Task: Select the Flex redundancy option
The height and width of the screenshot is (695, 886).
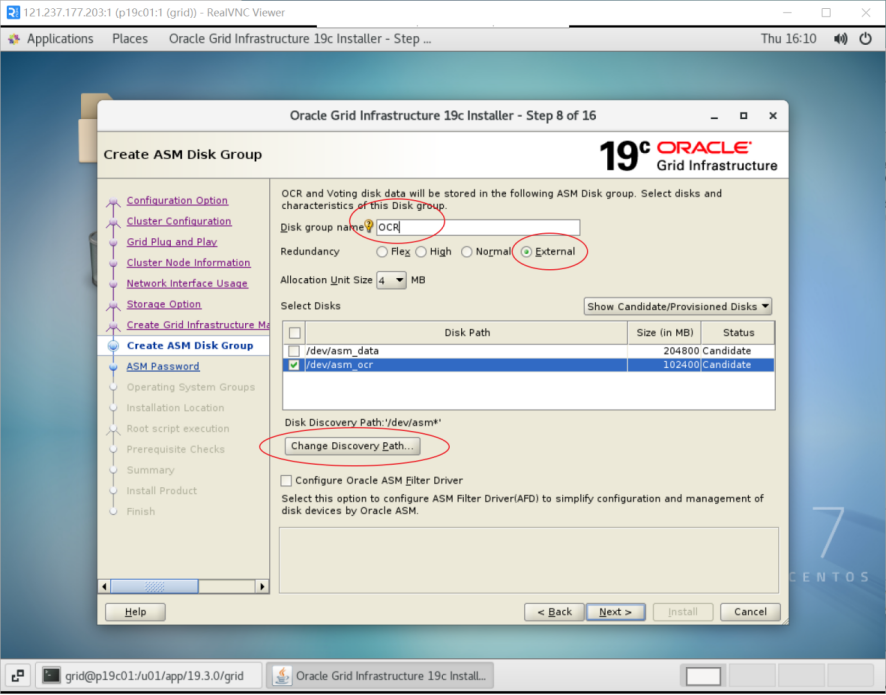Action: click(382, 252)
